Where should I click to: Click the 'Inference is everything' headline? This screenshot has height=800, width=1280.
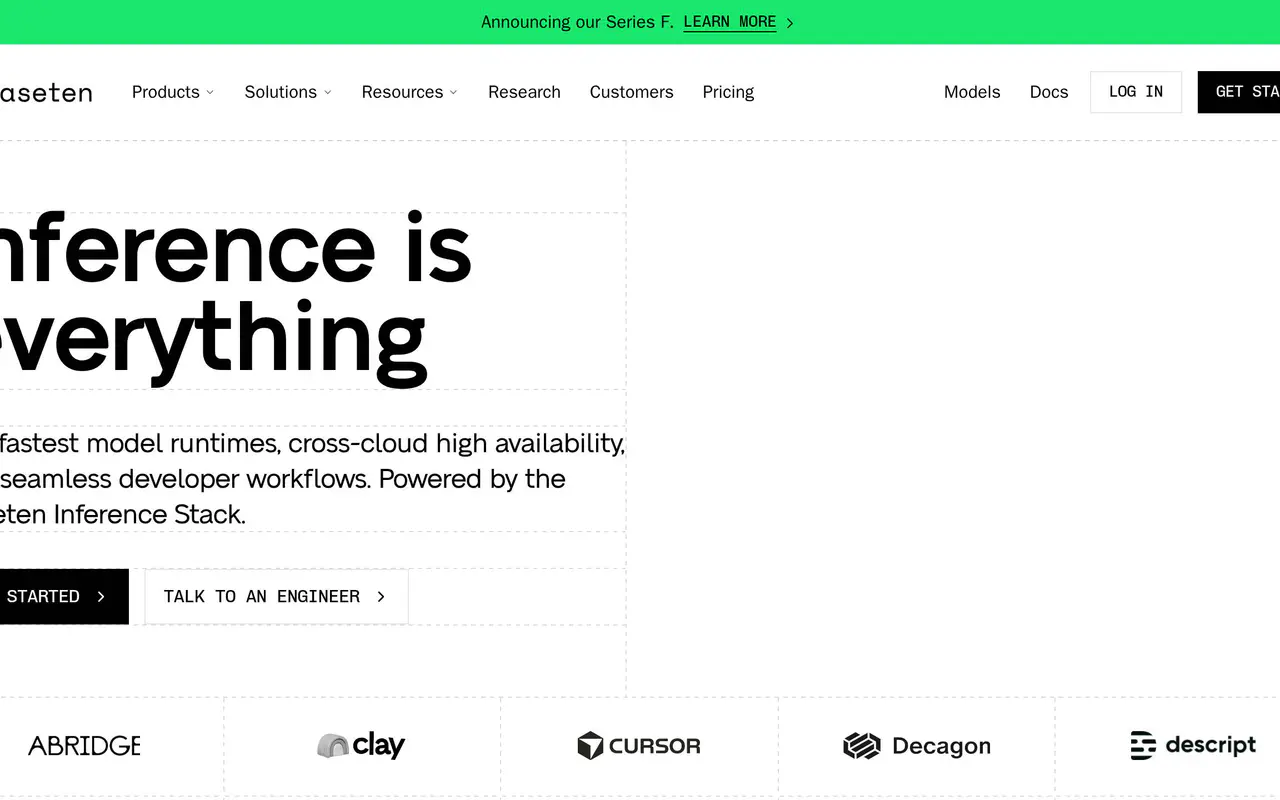pos(236,297)
